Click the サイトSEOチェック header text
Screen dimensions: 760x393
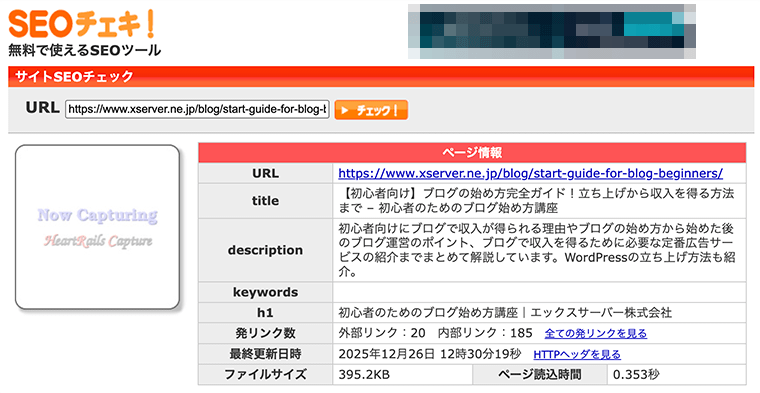pos(74,77)
